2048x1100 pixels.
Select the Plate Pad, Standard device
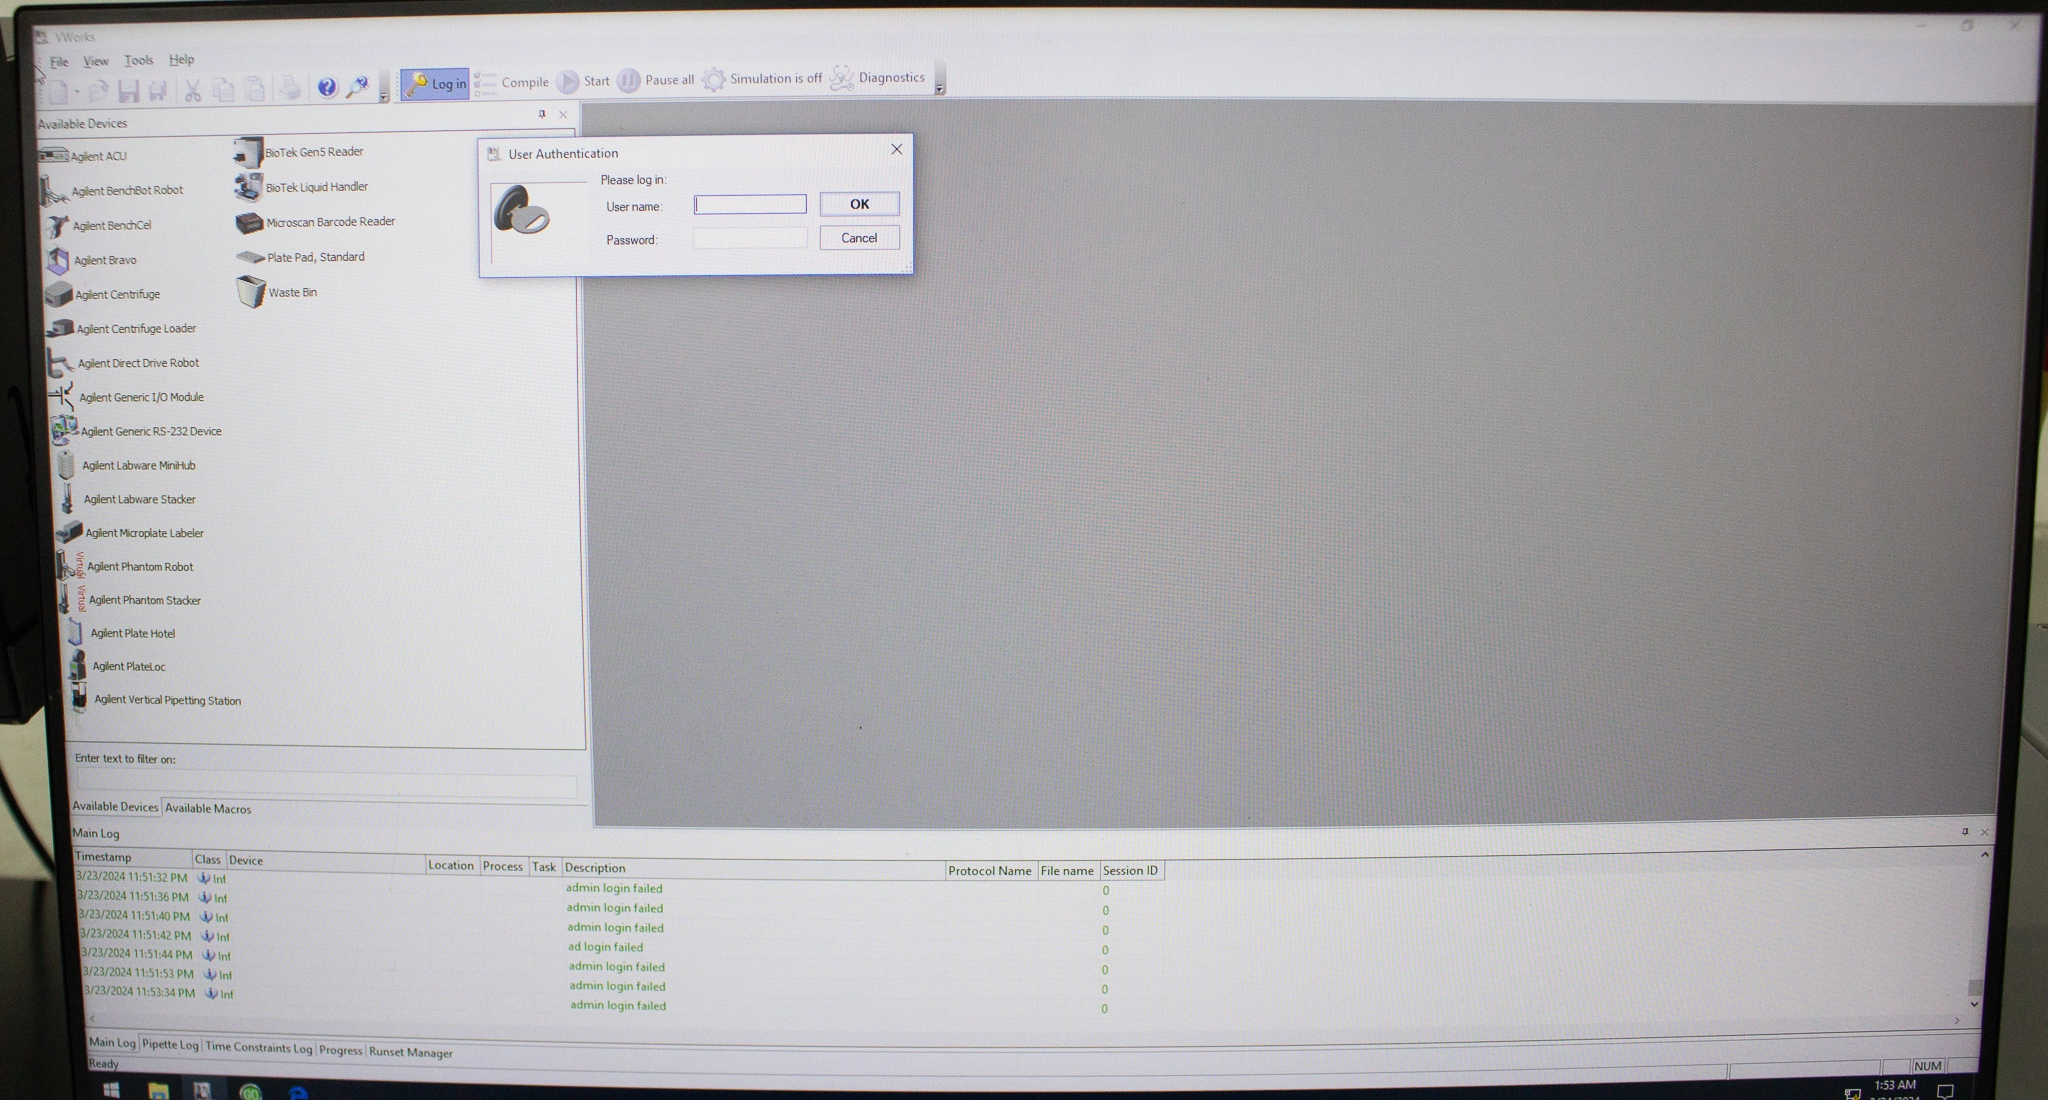pyautogui.click(x=301, y=257)
